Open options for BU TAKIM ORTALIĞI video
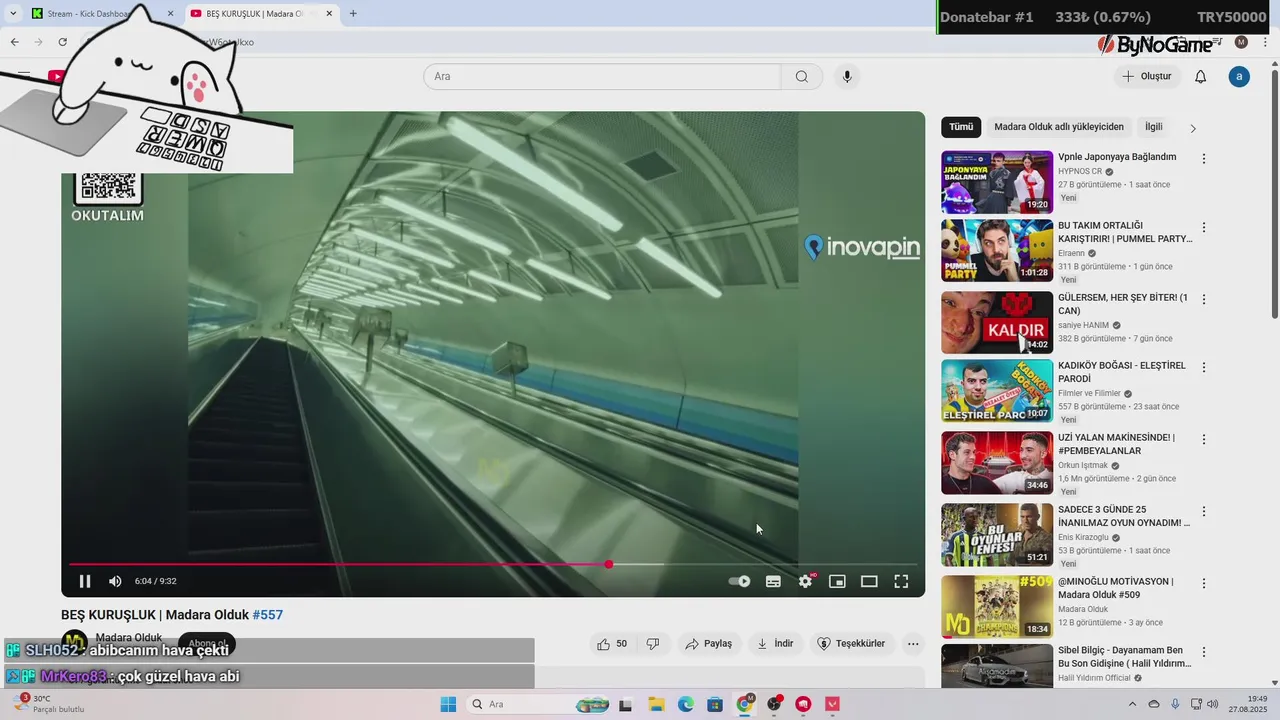This screenshot has height=720, width=1280. pyautogui.click(x=1204, y=228)
